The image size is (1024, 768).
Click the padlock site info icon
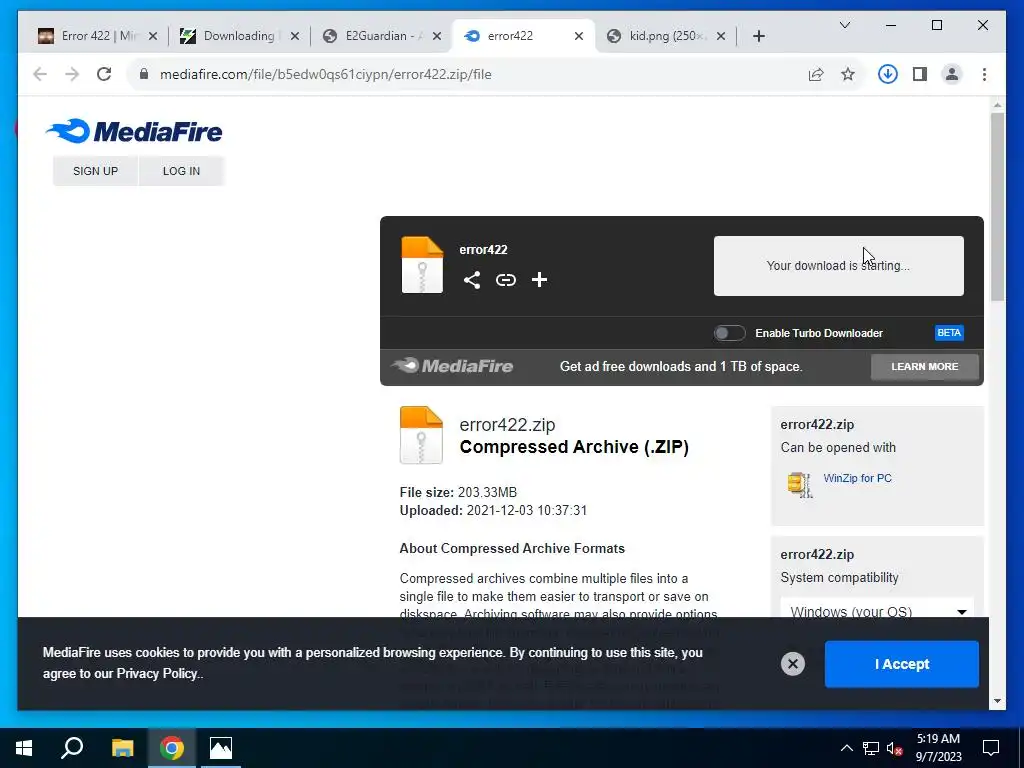tap(144, 74)
